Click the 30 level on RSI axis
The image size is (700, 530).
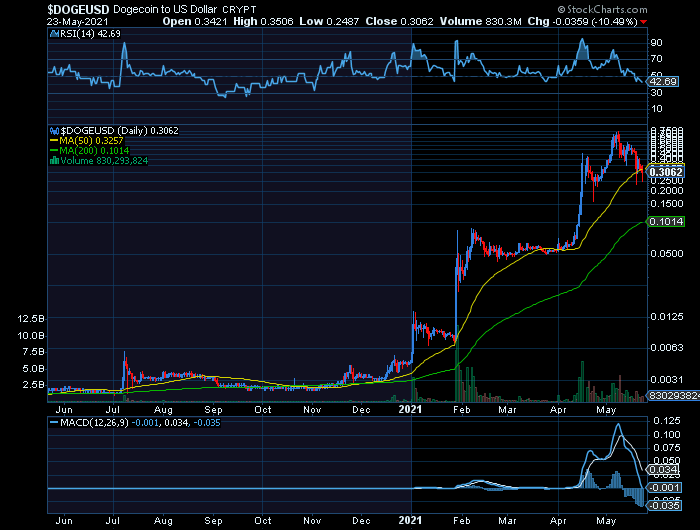click(x=657, y=92)
